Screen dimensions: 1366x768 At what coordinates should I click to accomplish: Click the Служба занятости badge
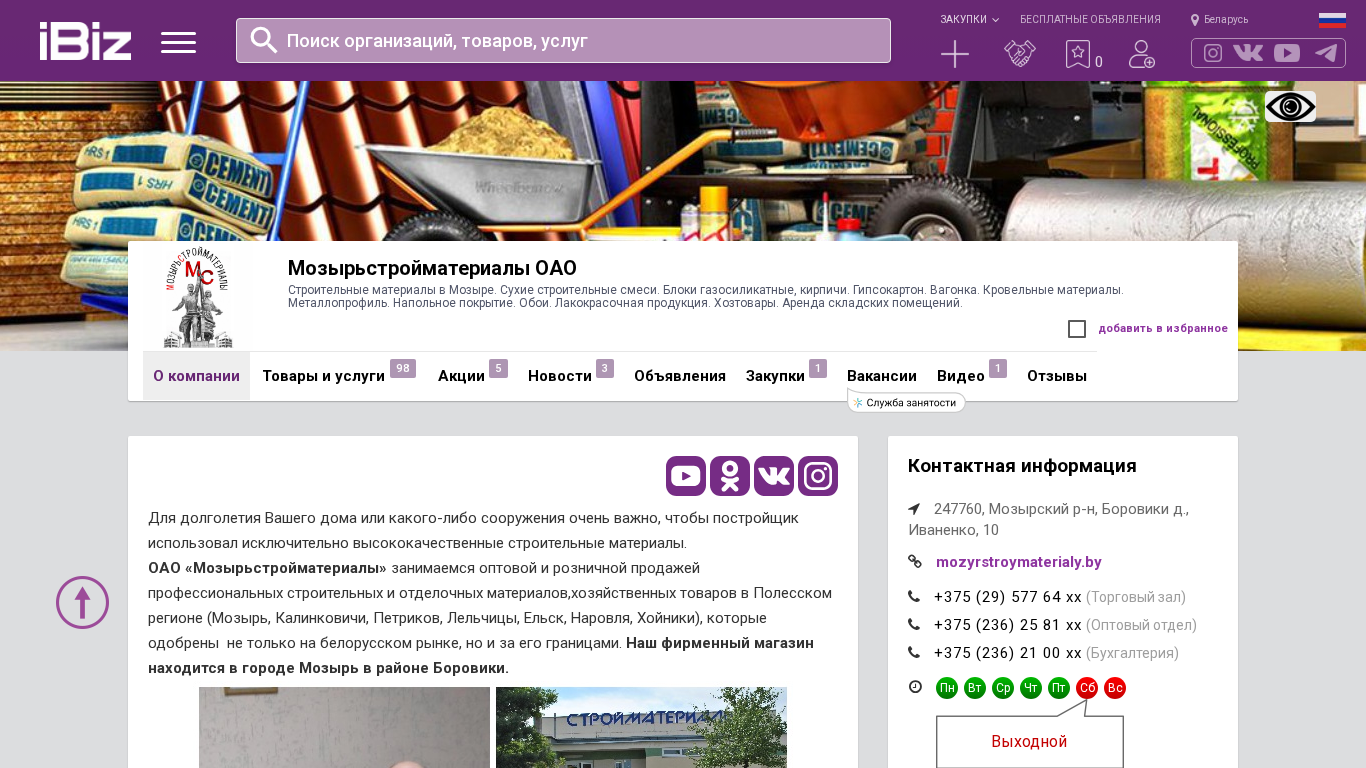pyautogui.click(x=906, y=402)
